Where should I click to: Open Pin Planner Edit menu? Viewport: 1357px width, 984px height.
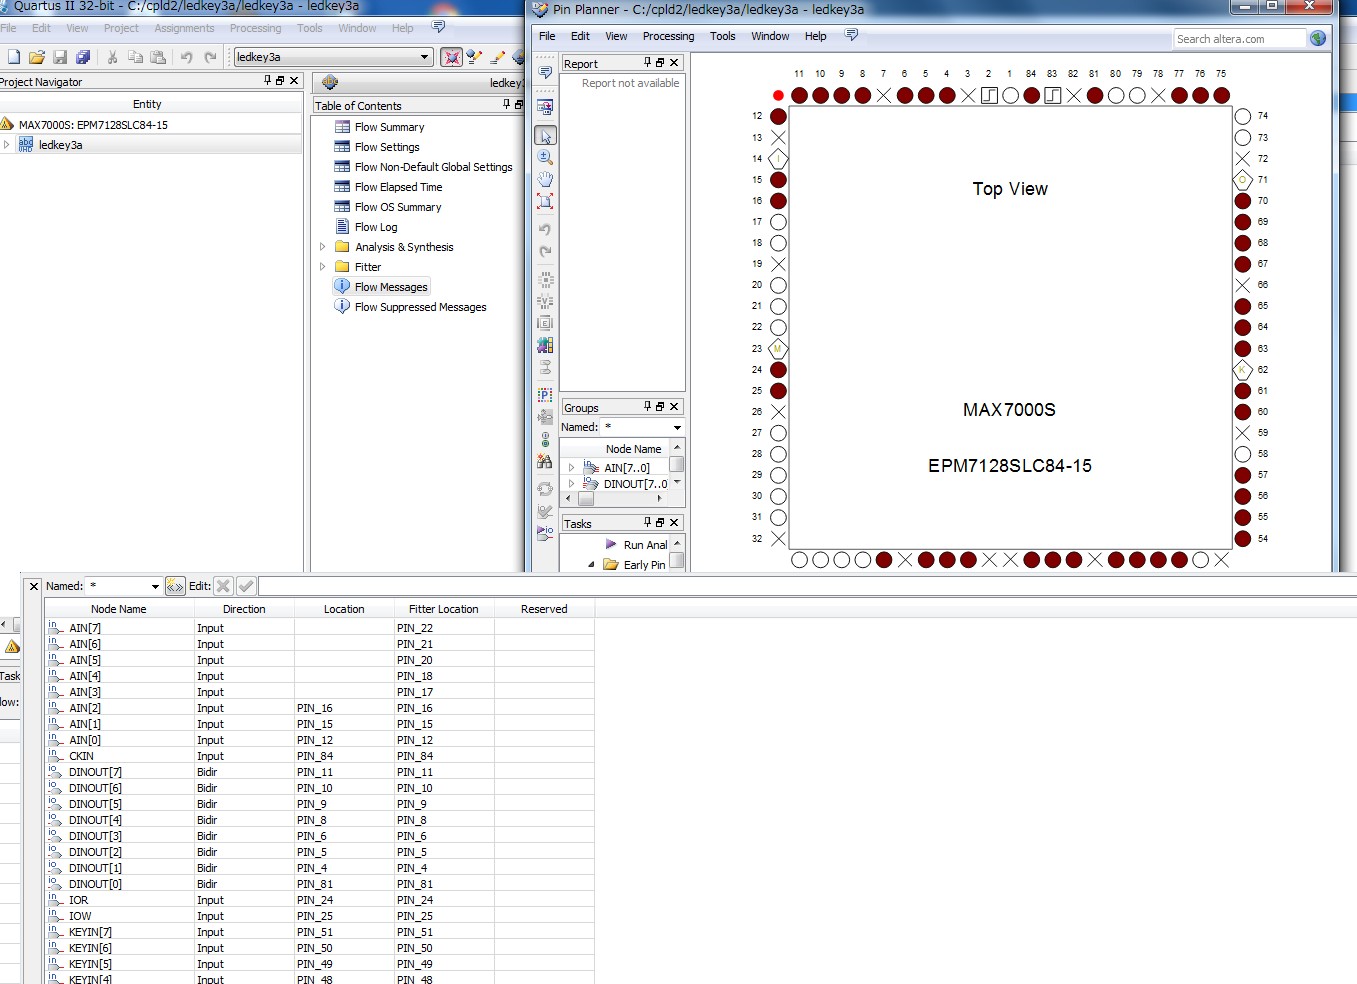(x=580, y=36)
